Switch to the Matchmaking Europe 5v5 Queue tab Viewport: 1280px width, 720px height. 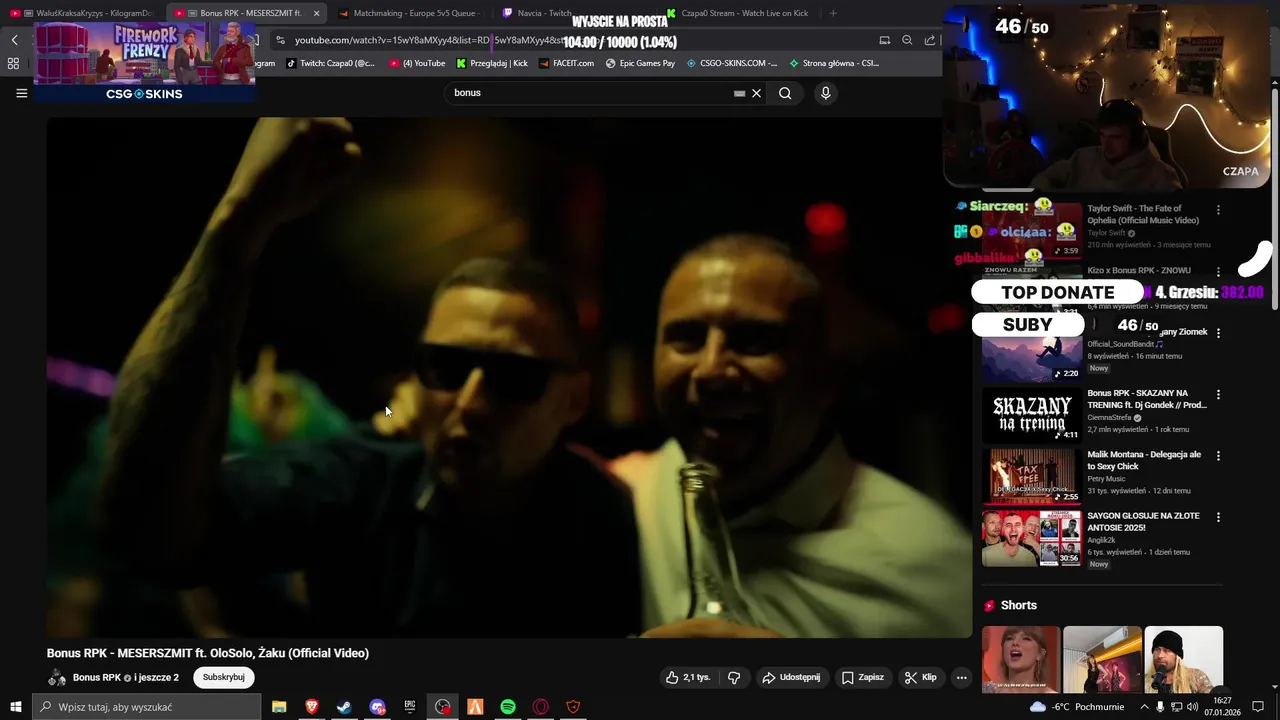tap(410, 13)
